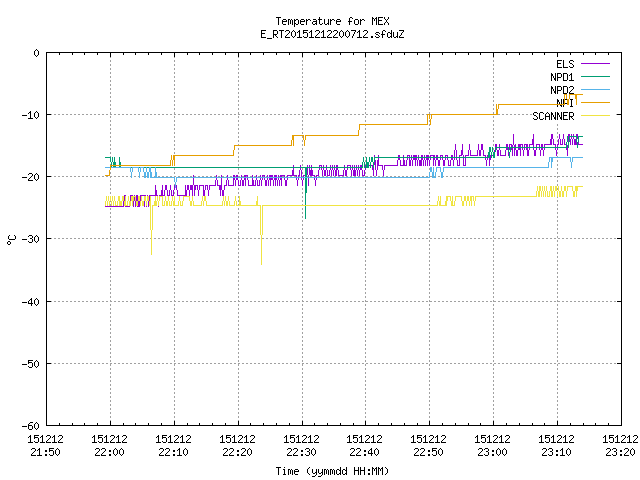Image resolution: width=640 pixels, height=480 pixels.
Task: Click the y-axis label -40
Action: pos(31,302)
